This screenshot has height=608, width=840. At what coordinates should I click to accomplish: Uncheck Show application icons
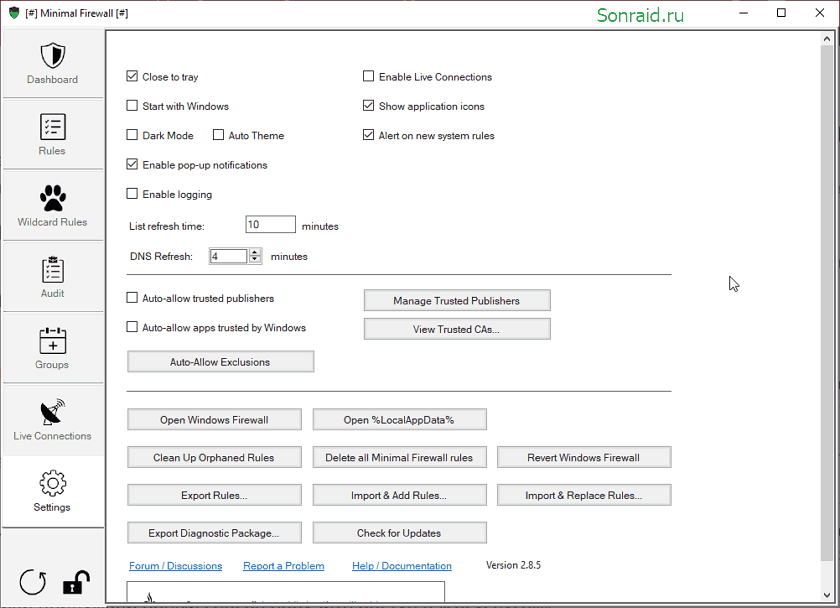pyautogui.click(x=368, y=106)
